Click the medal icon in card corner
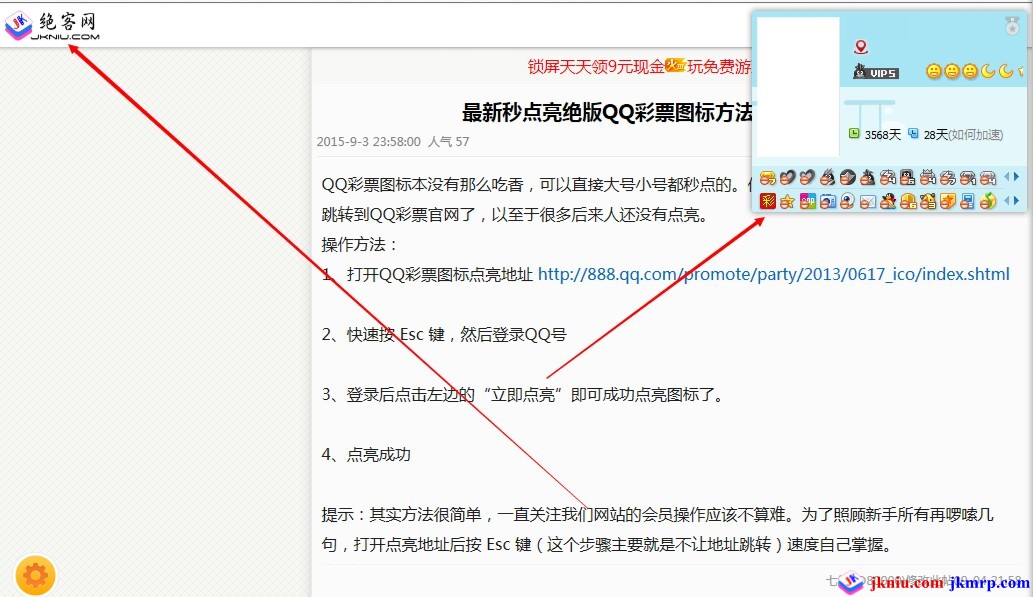 [1012, 27]
